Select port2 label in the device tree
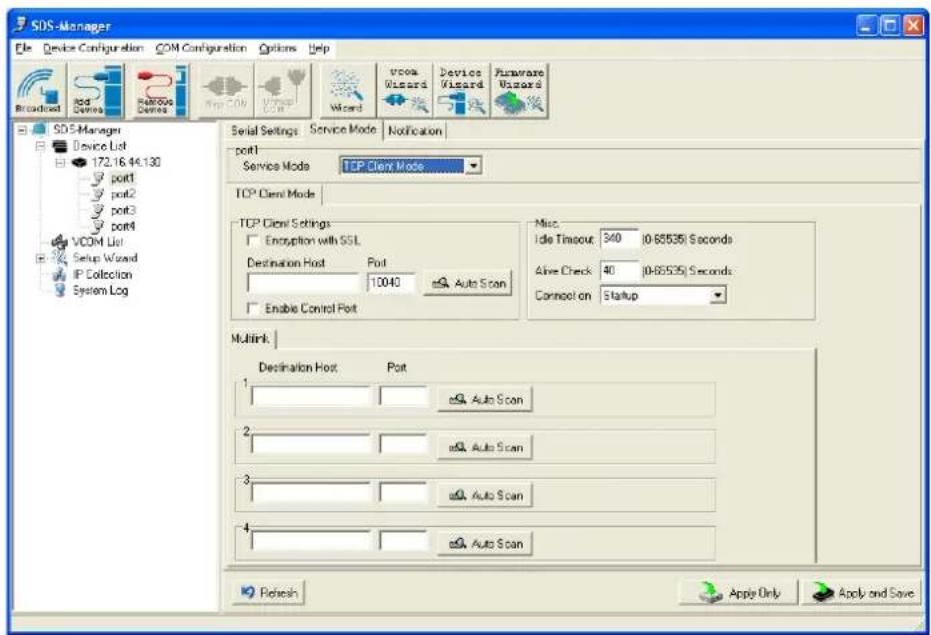931x635 pixels. click(x=123, y=194)
